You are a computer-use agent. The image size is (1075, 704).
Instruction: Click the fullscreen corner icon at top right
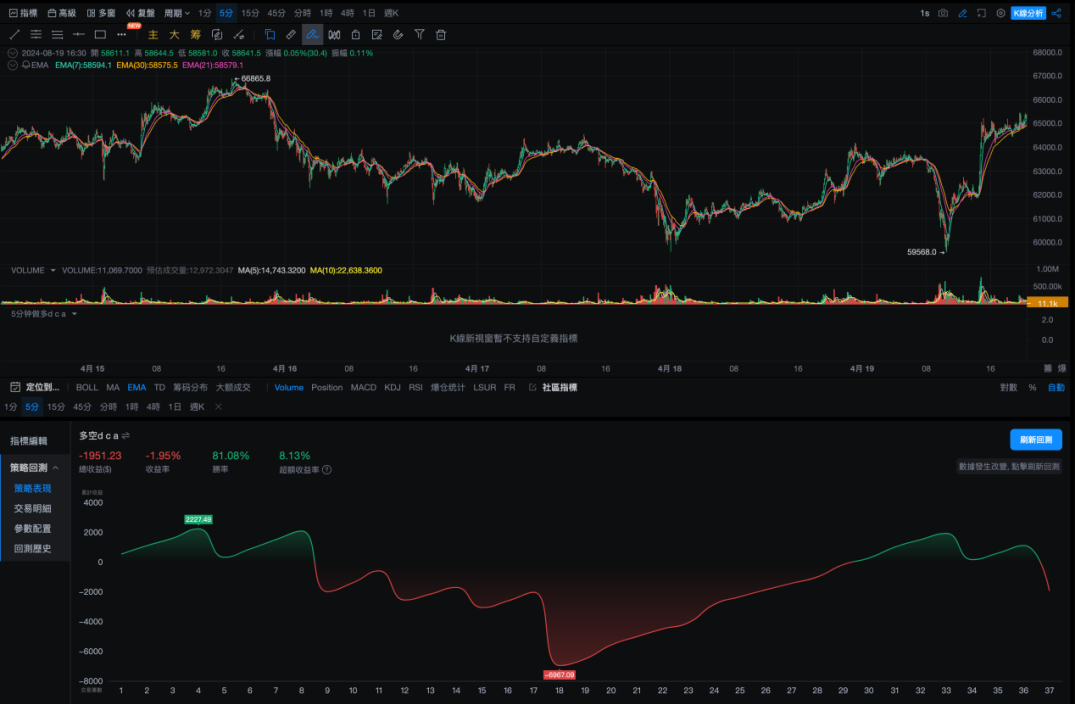[x=981, y=13]
